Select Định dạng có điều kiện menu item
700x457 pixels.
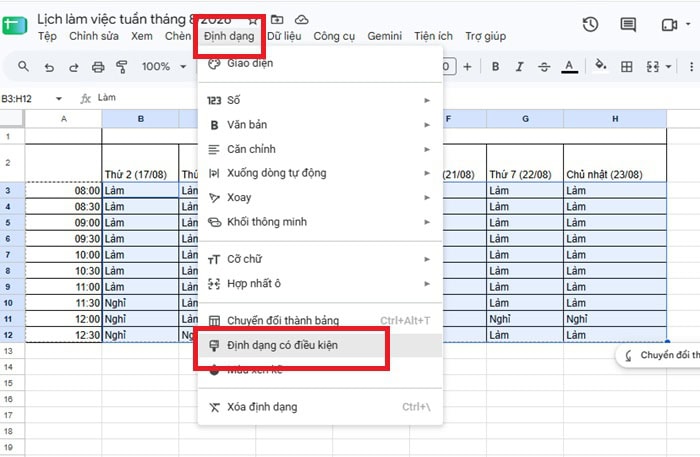(x=320, y=345)
